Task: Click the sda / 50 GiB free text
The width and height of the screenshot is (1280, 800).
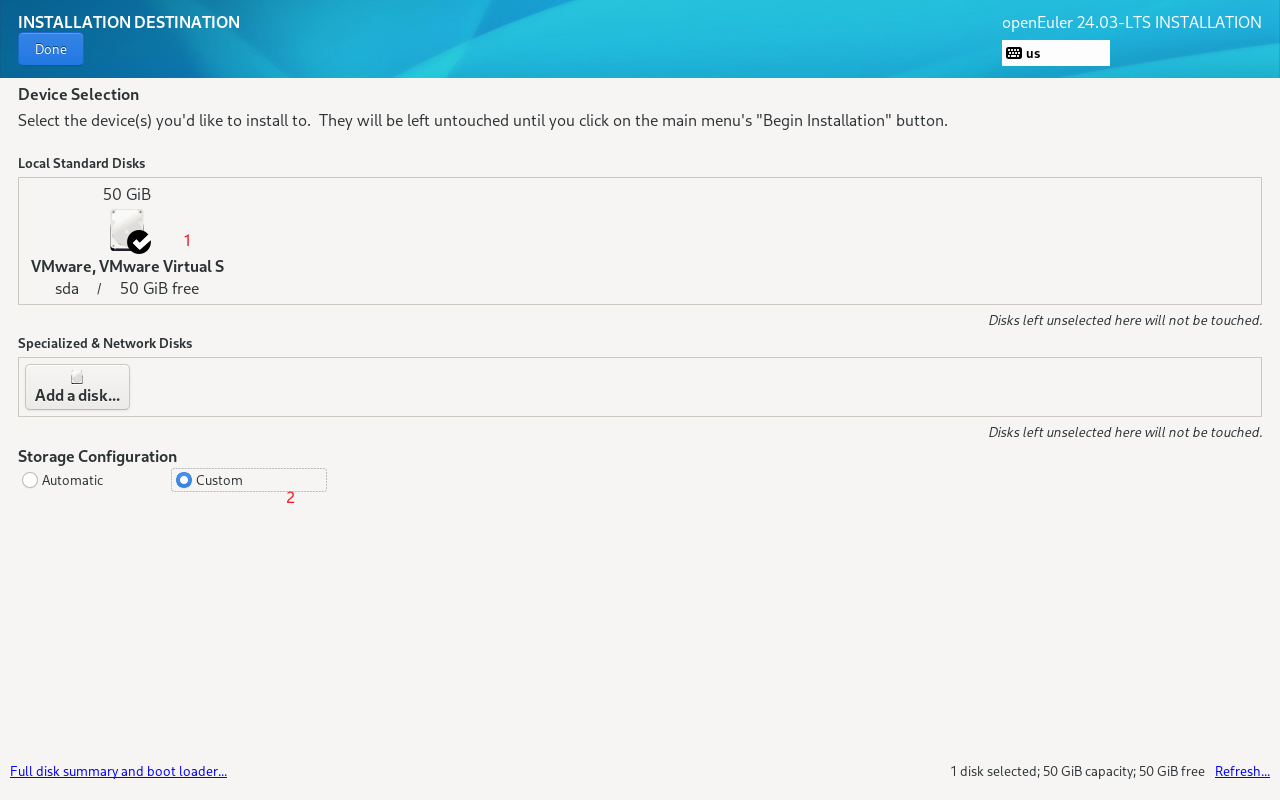Action: 127,288
